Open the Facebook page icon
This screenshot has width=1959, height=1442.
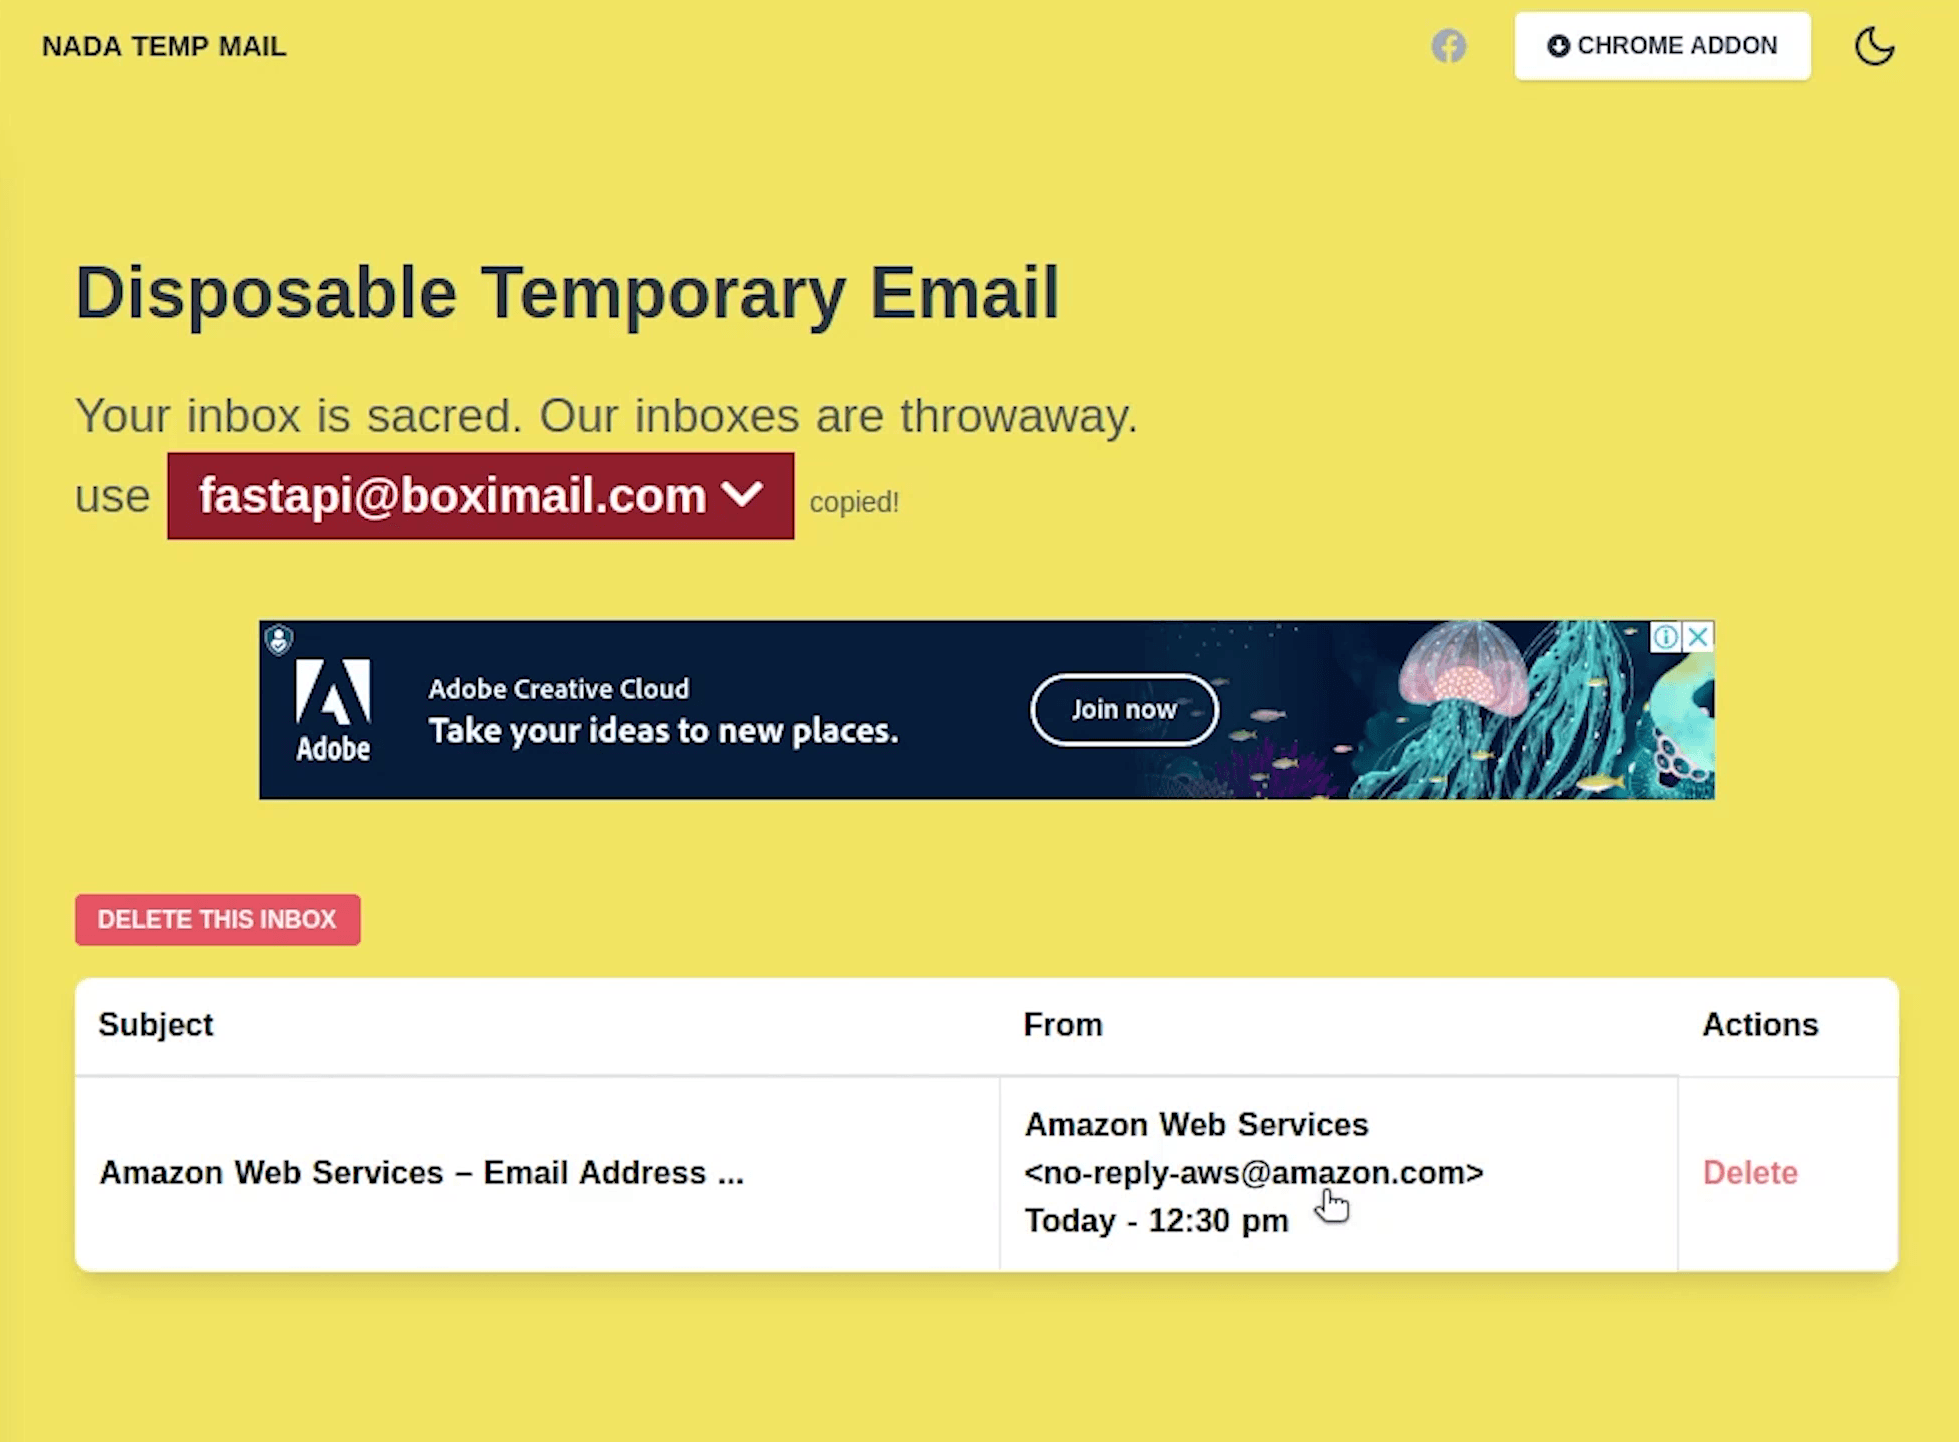[x=1448, y=46]
